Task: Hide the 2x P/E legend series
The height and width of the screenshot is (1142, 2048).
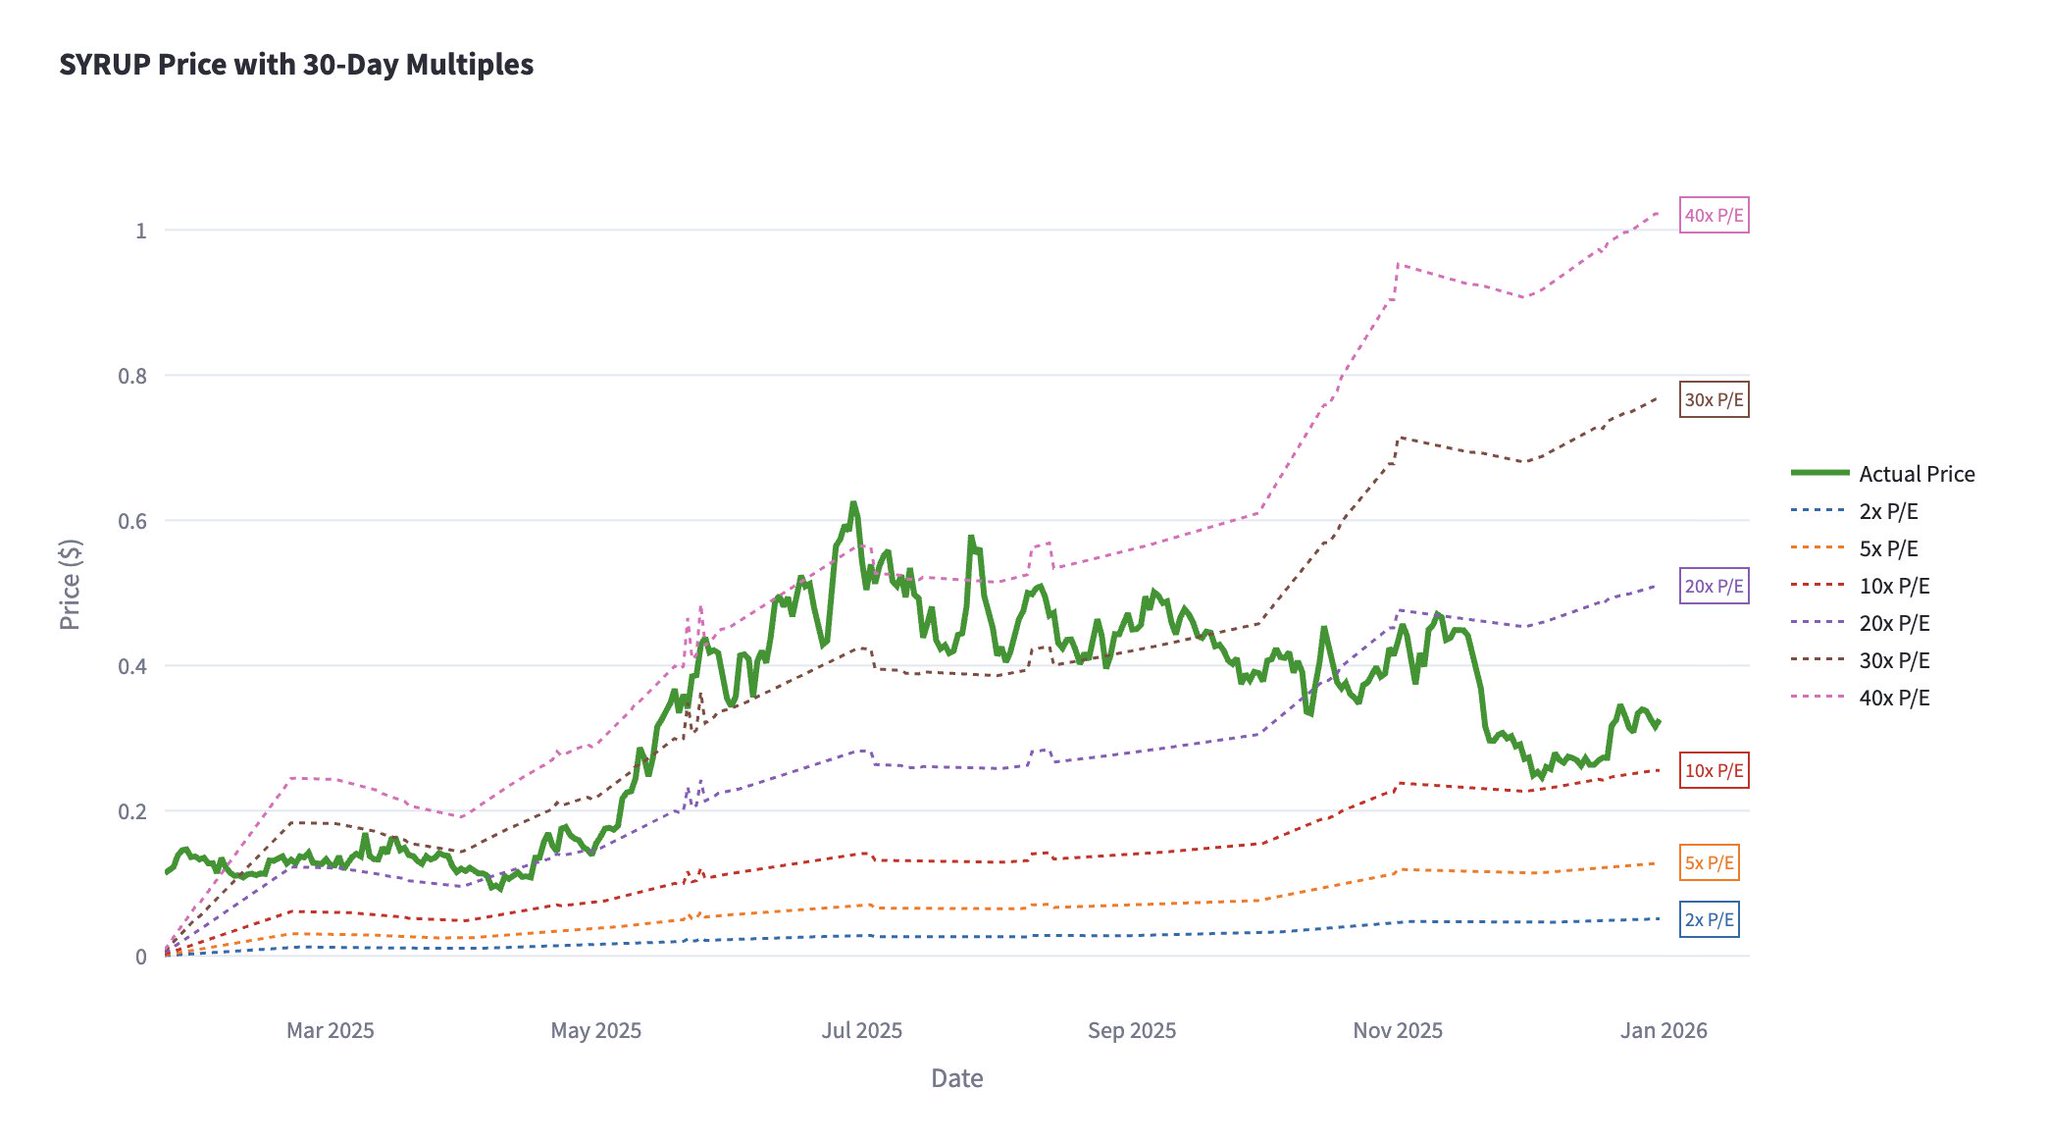Action: [x=1888, y=511]
